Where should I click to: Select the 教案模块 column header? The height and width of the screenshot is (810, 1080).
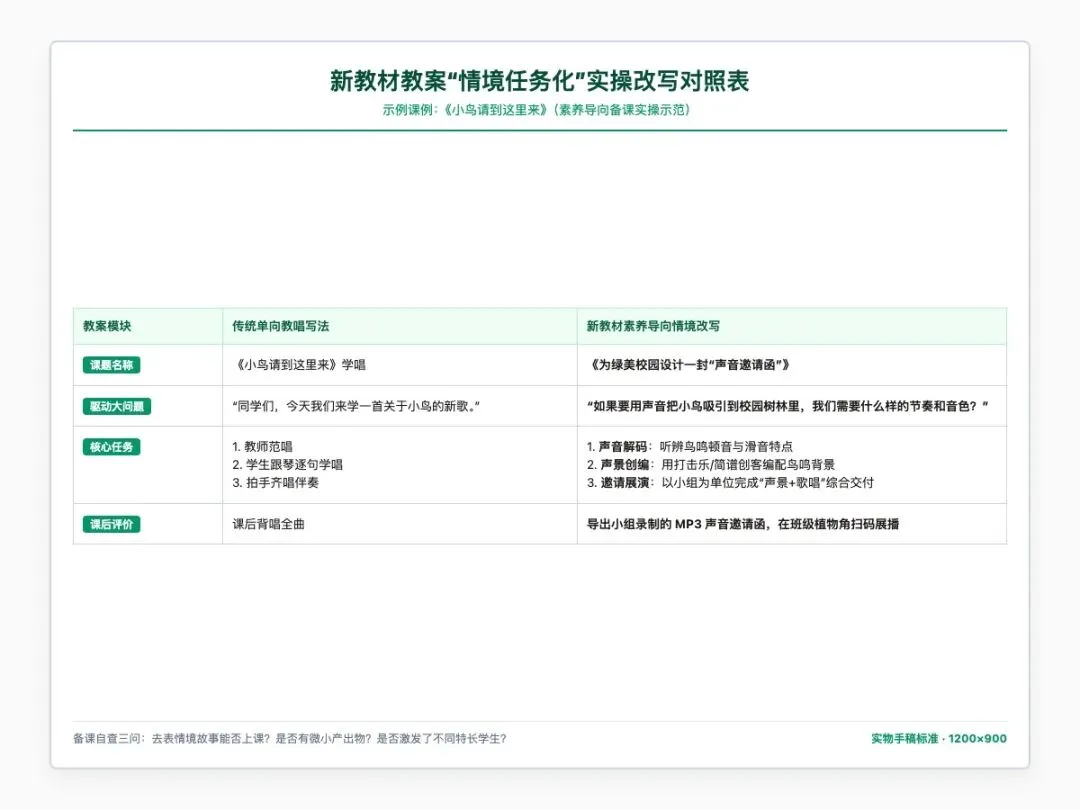tap(148, 326)
